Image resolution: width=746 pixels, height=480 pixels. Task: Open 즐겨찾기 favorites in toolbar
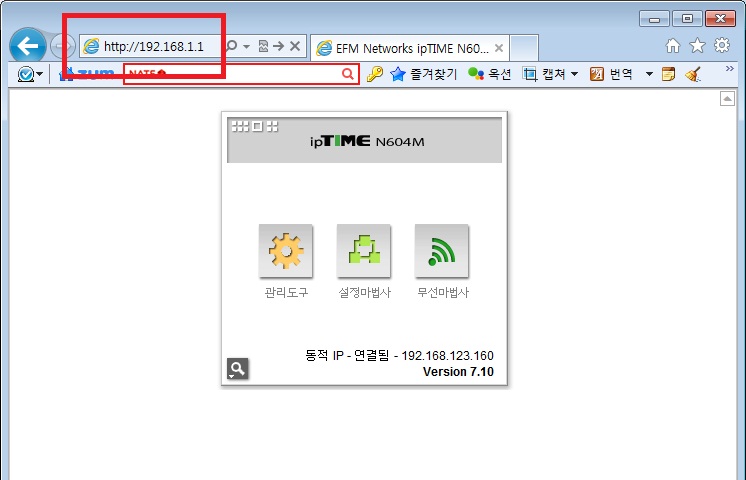(423, 74)
